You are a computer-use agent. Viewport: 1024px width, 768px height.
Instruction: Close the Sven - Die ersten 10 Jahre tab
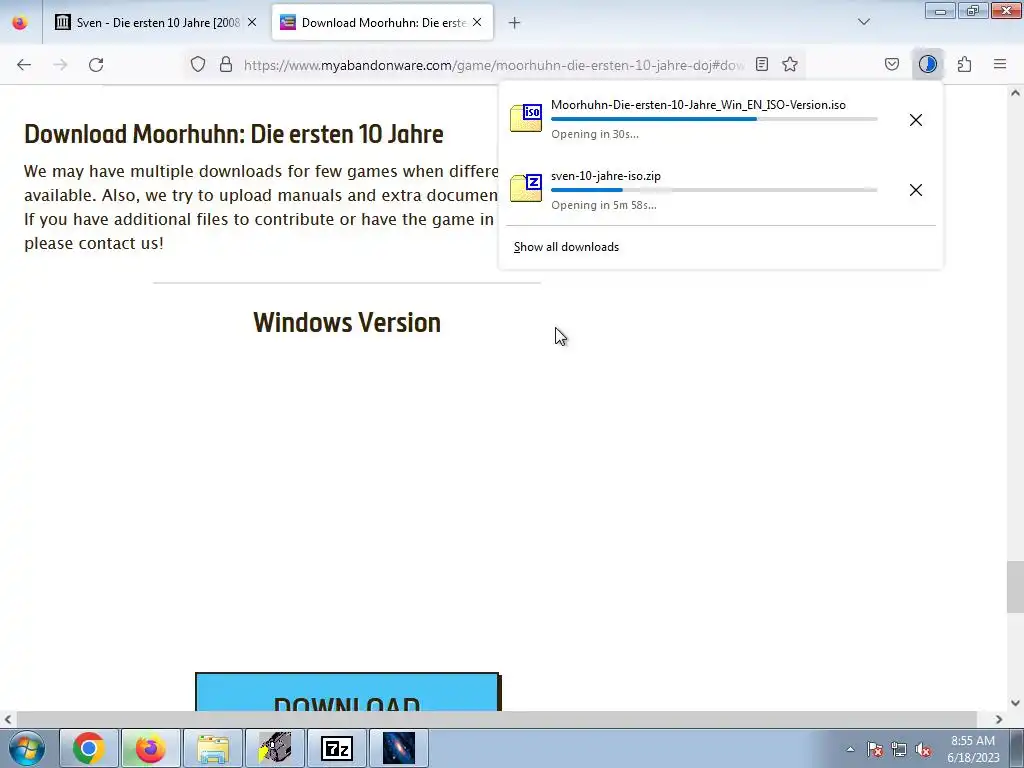[252, 22]
